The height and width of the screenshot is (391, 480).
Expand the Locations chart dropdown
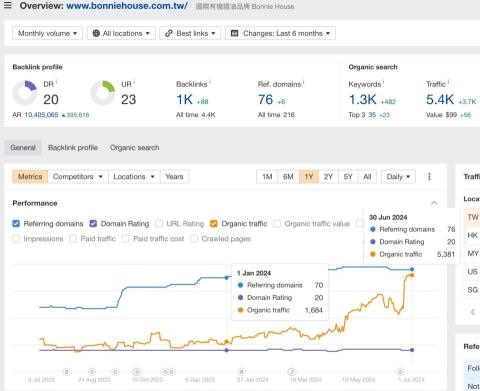(134, 177)
